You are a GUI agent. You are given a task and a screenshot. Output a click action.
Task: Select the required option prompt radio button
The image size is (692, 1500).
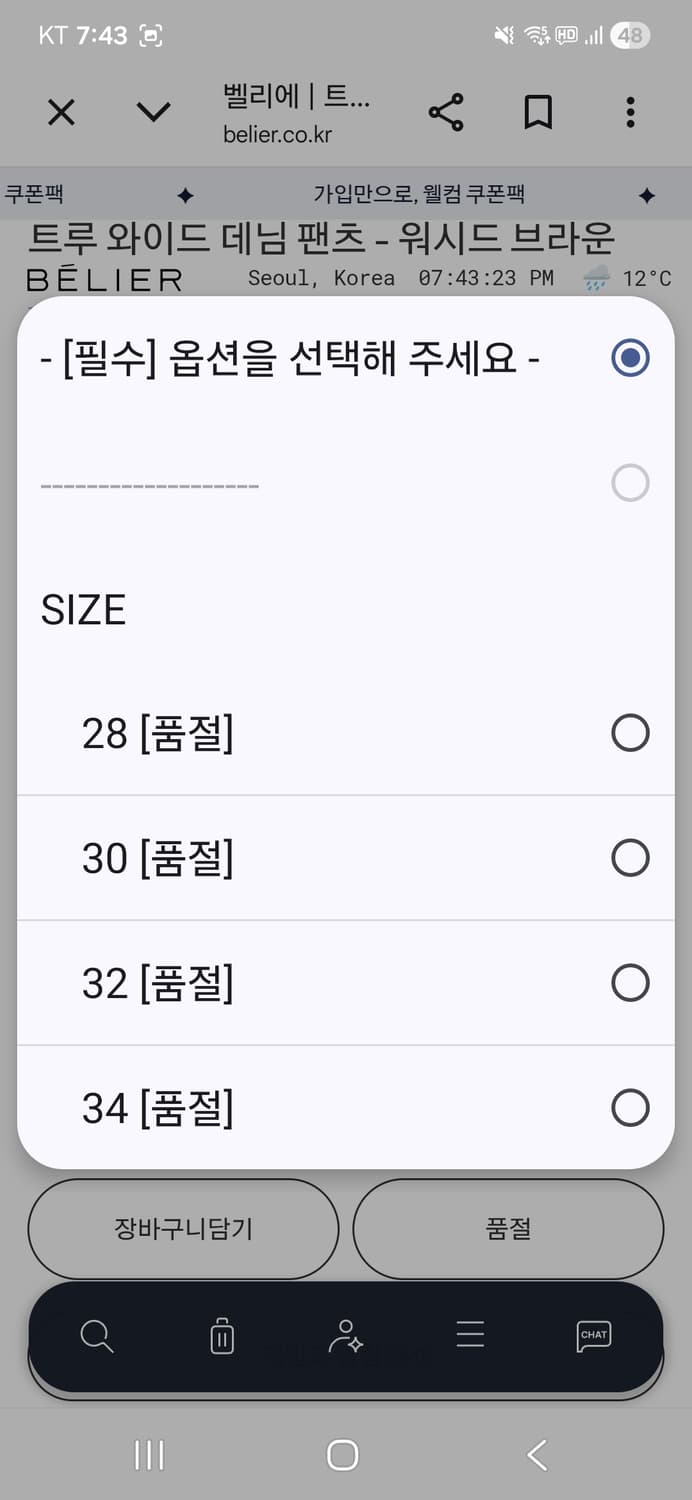[630, 357]
